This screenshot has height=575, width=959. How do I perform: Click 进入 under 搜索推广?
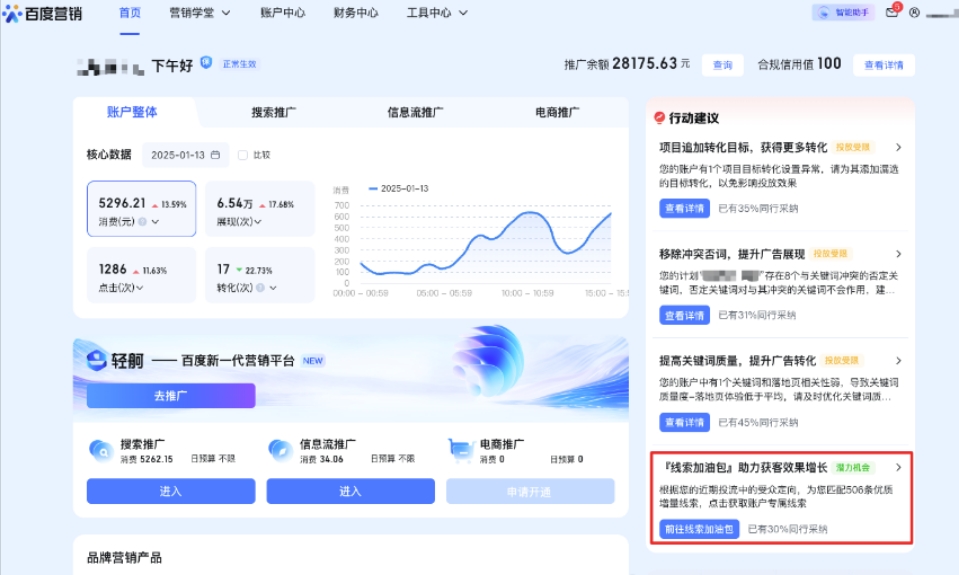click(x=171, y=491)
